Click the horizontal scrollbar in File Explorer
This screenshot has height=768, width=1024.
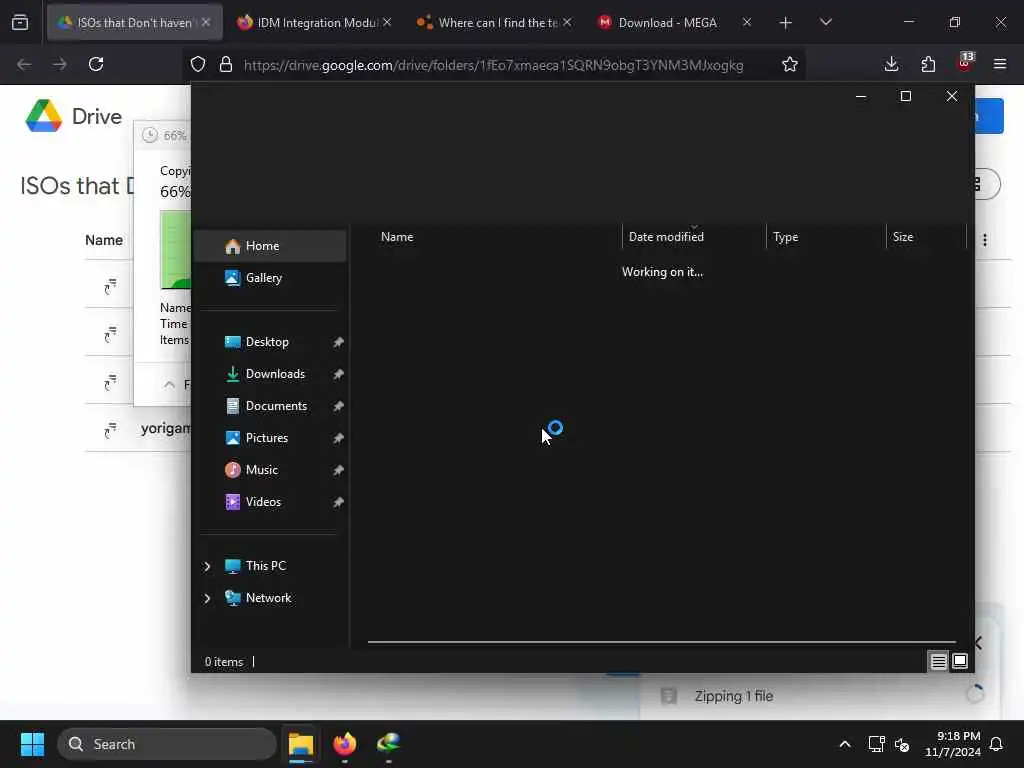(662, 642)
